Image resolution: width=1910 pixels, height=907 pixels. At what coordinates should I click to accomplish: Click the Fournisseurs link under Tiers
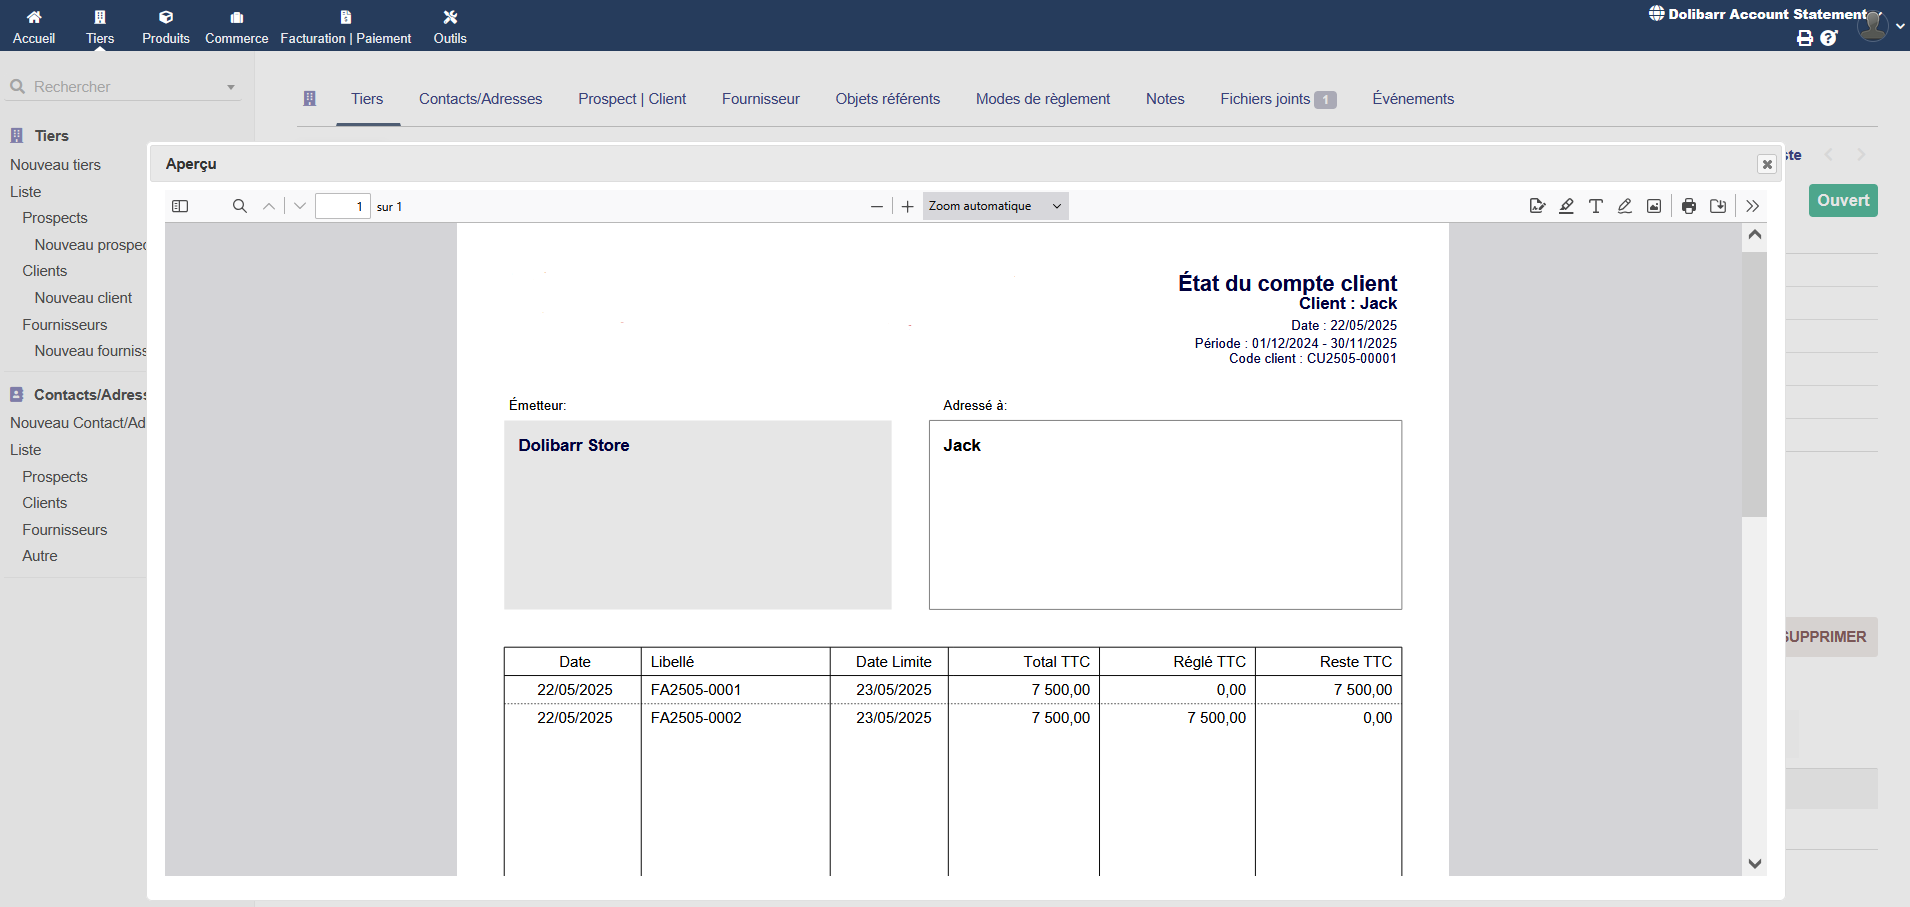65,325
